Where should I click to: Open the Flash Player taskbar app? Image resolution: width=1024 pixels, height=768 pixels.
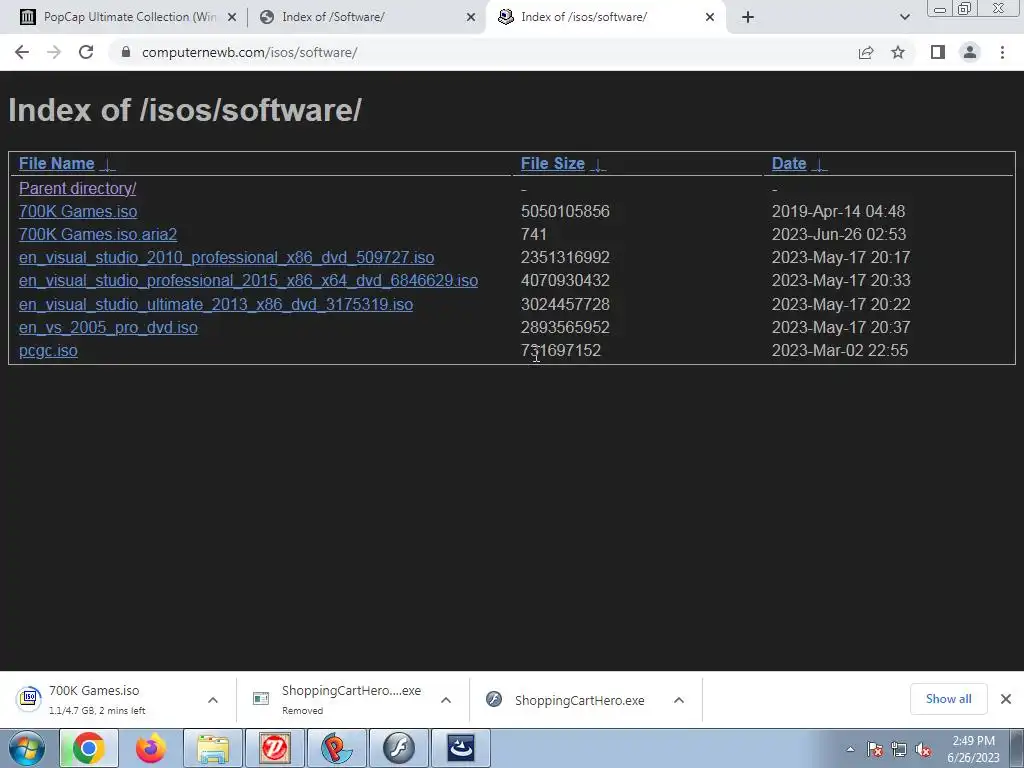(x=398, y=748)
